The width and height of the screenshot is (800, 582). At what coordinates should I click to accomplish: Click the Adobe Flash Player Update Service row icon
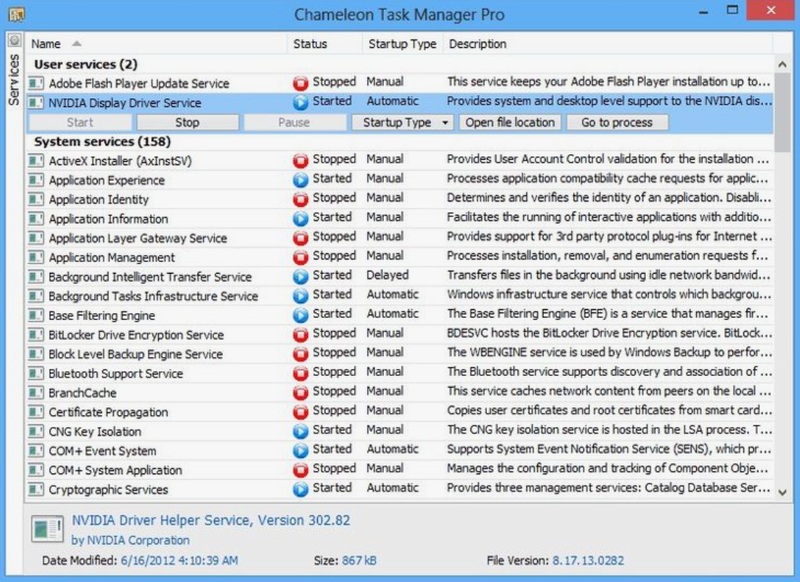[x=36, y=83]
